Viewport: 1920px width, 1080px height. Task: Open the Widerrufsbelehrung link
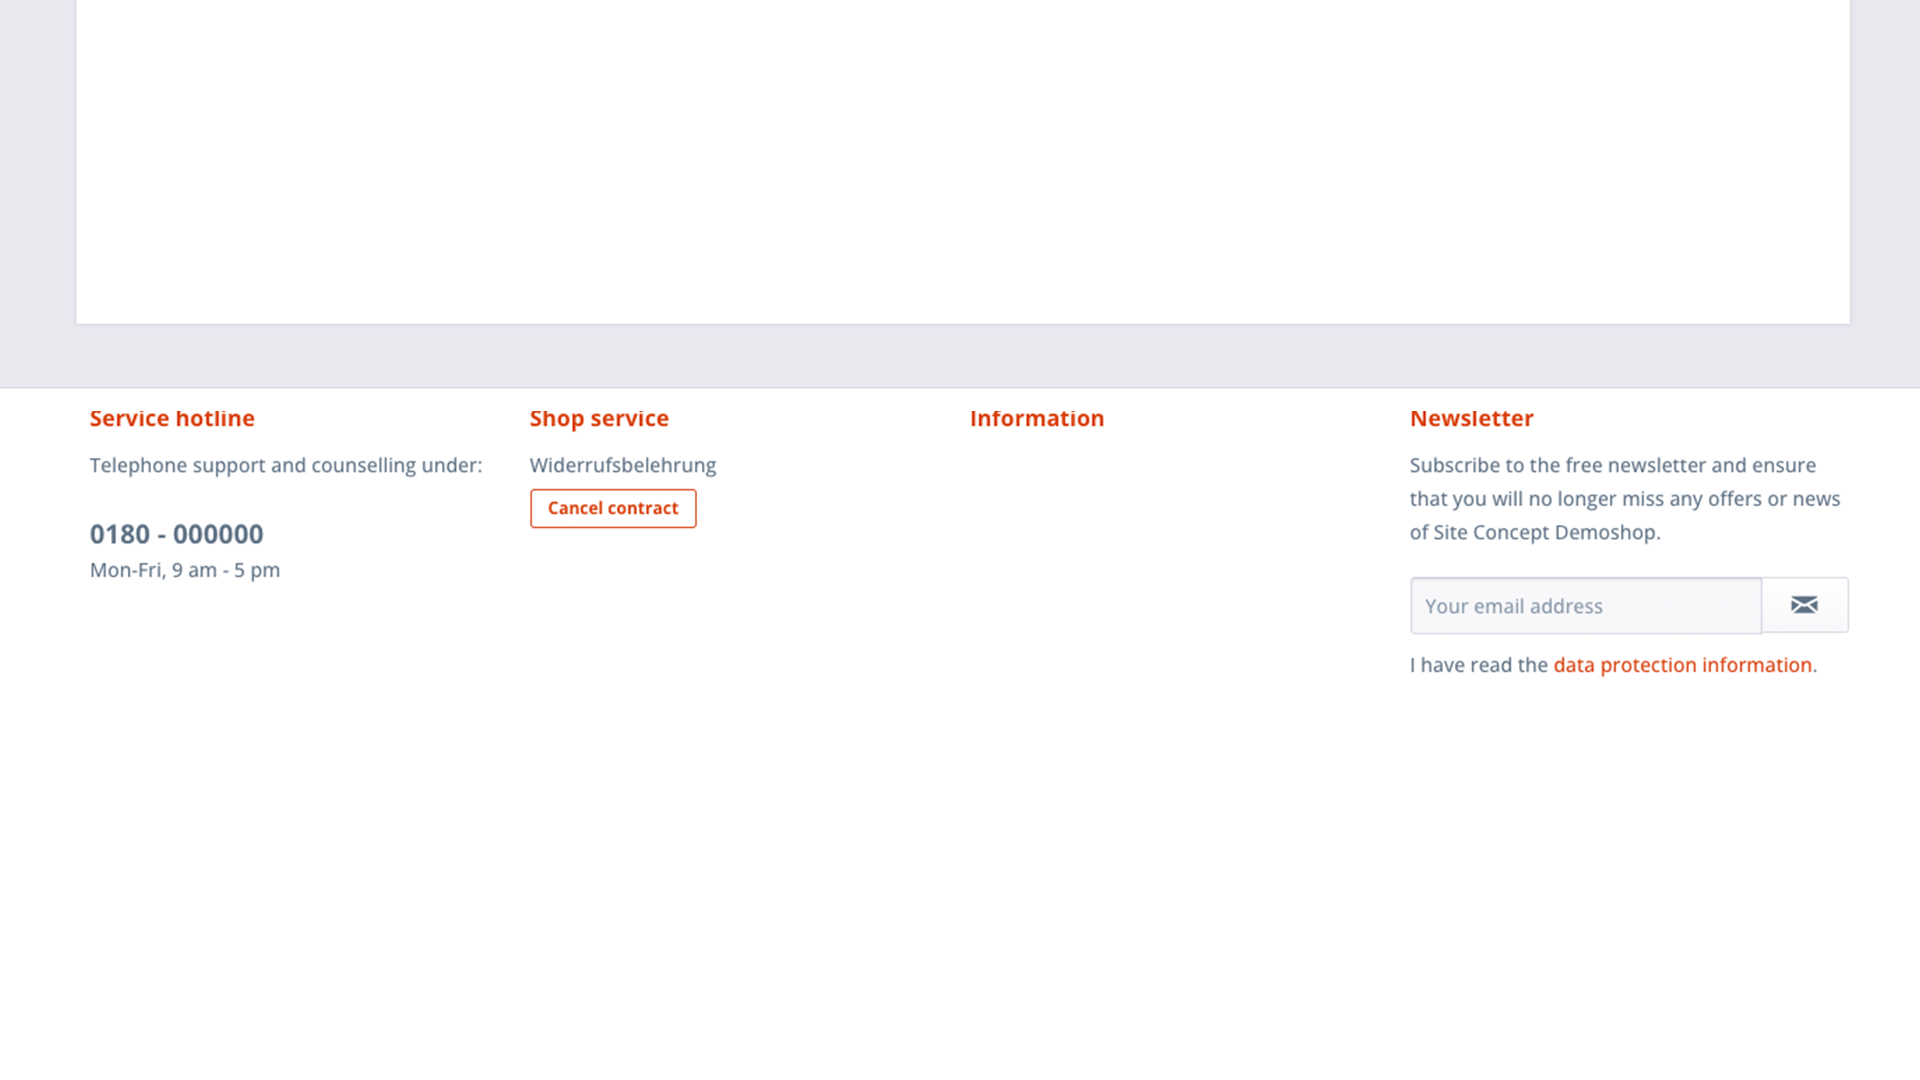tap(623, 465)
